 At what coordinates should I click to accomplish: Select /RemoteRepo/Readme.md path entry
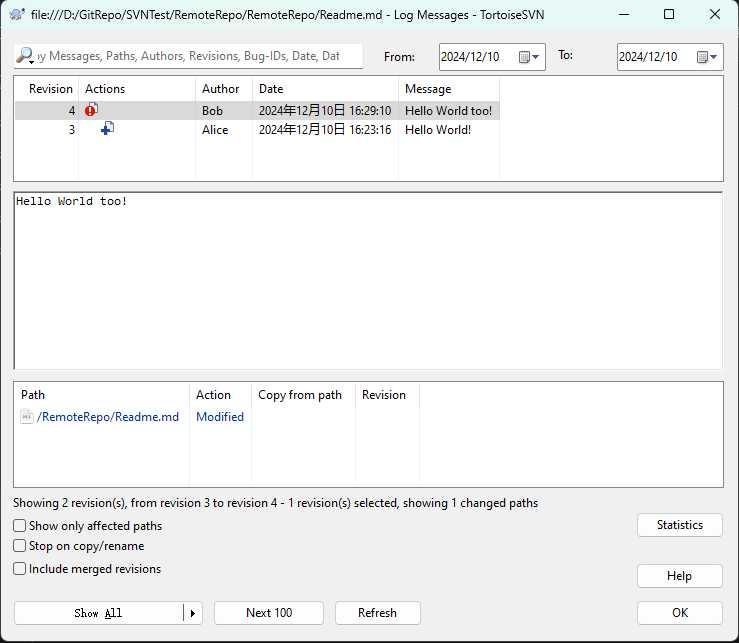coord(108,417)
